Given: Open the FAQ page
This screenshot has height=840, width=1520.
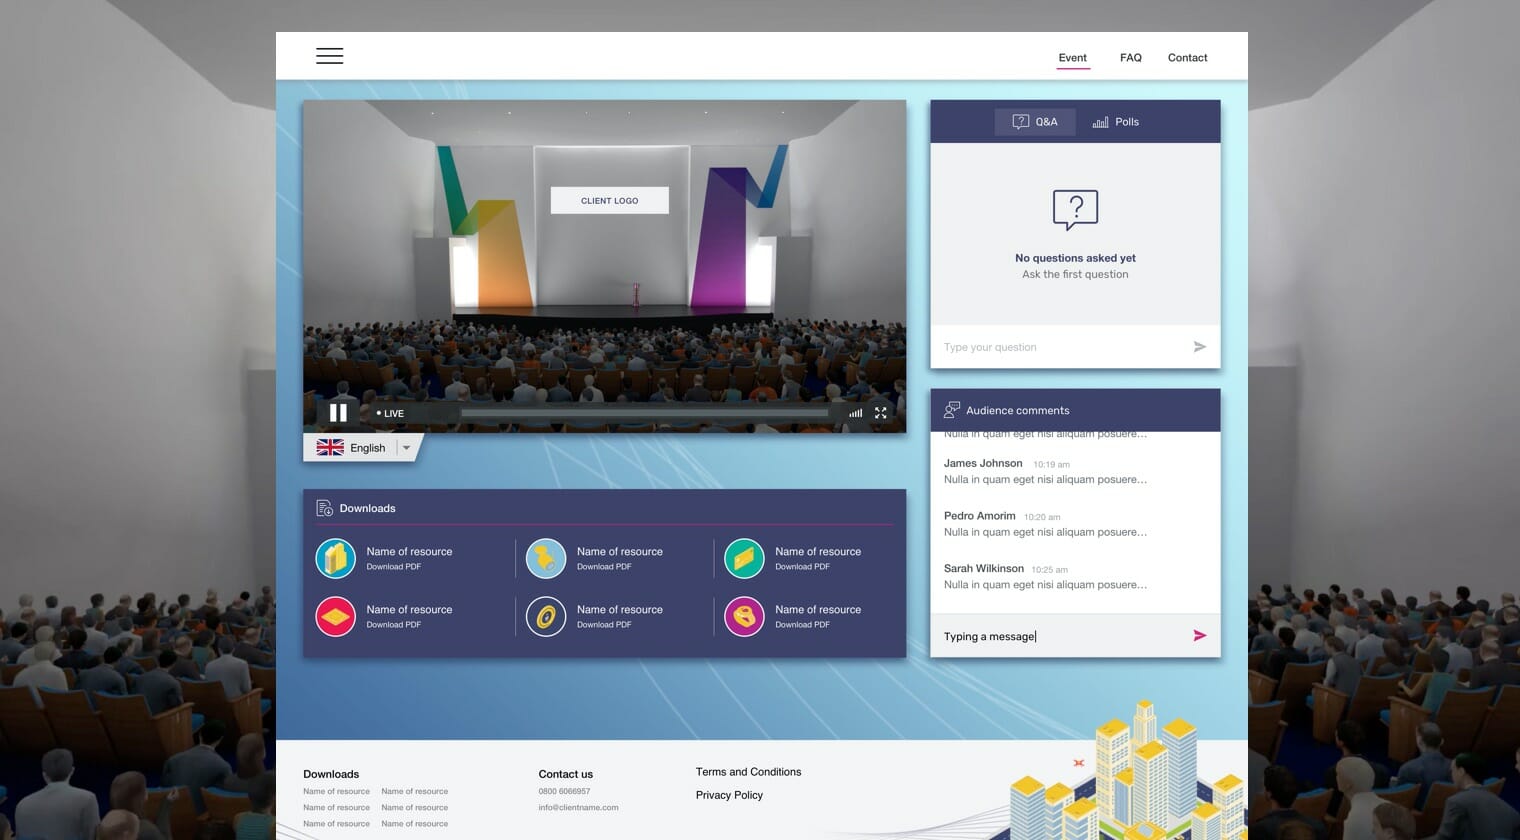Looking at the screenshot, I should 1131,58.
